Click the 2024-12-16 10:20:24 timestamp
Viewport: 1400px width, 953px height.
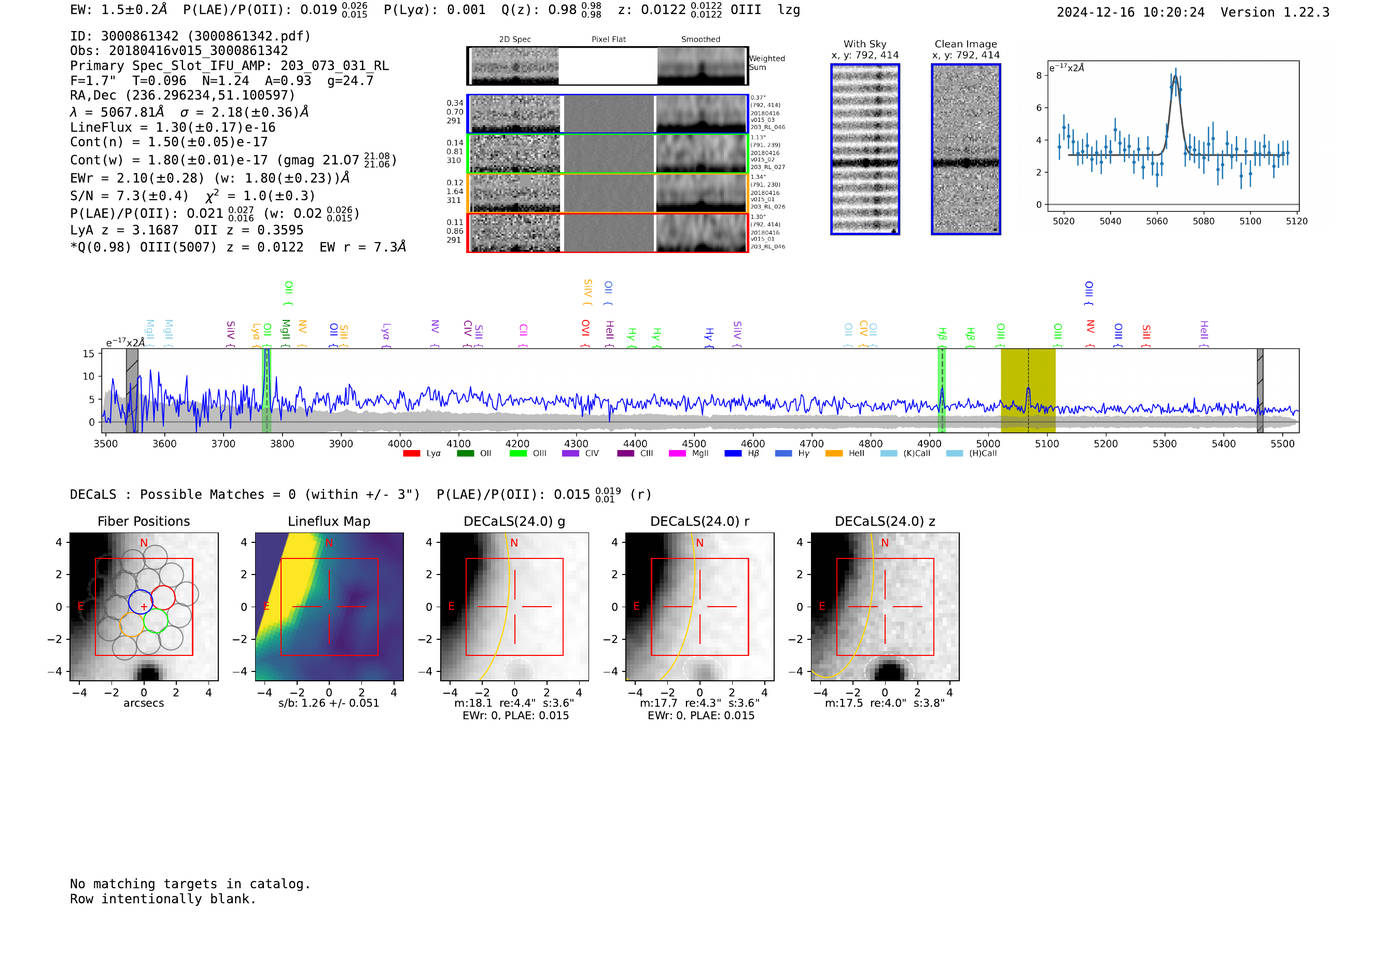1131,13
